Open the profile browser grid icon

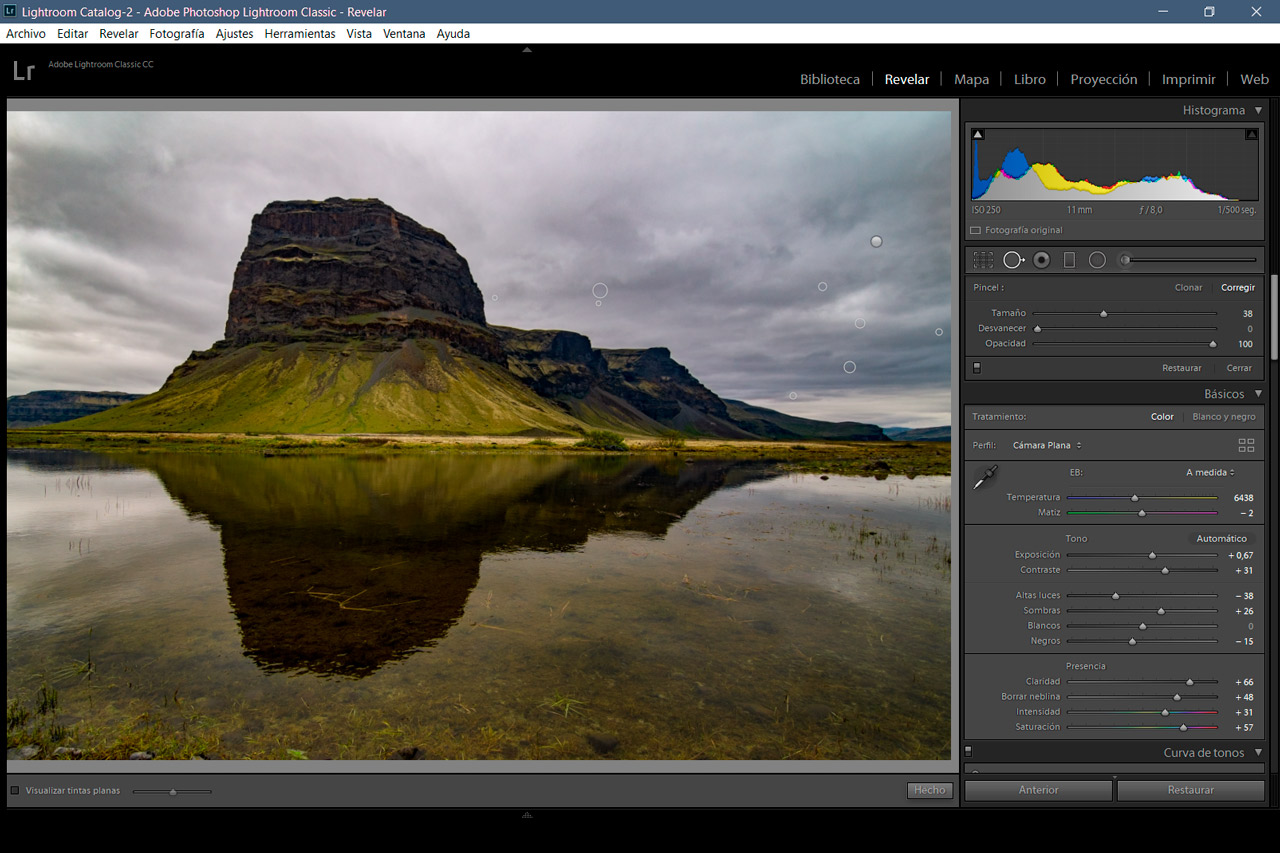(1246, 445)
